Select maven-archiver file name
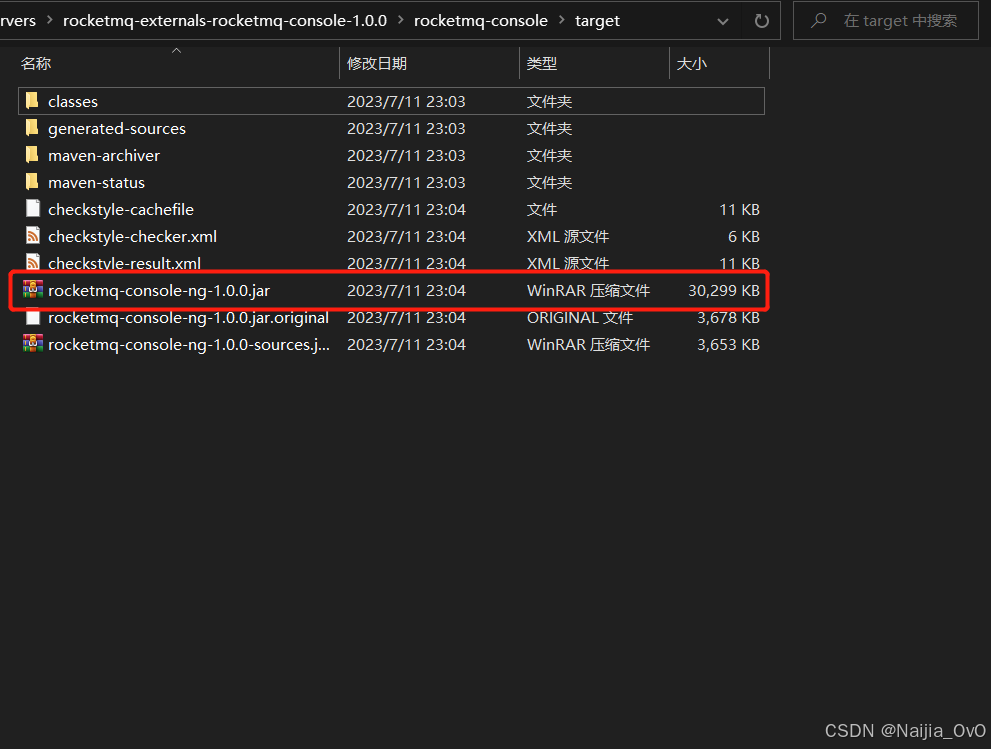The height and width of the screenshot is (749, 991). 104,155
